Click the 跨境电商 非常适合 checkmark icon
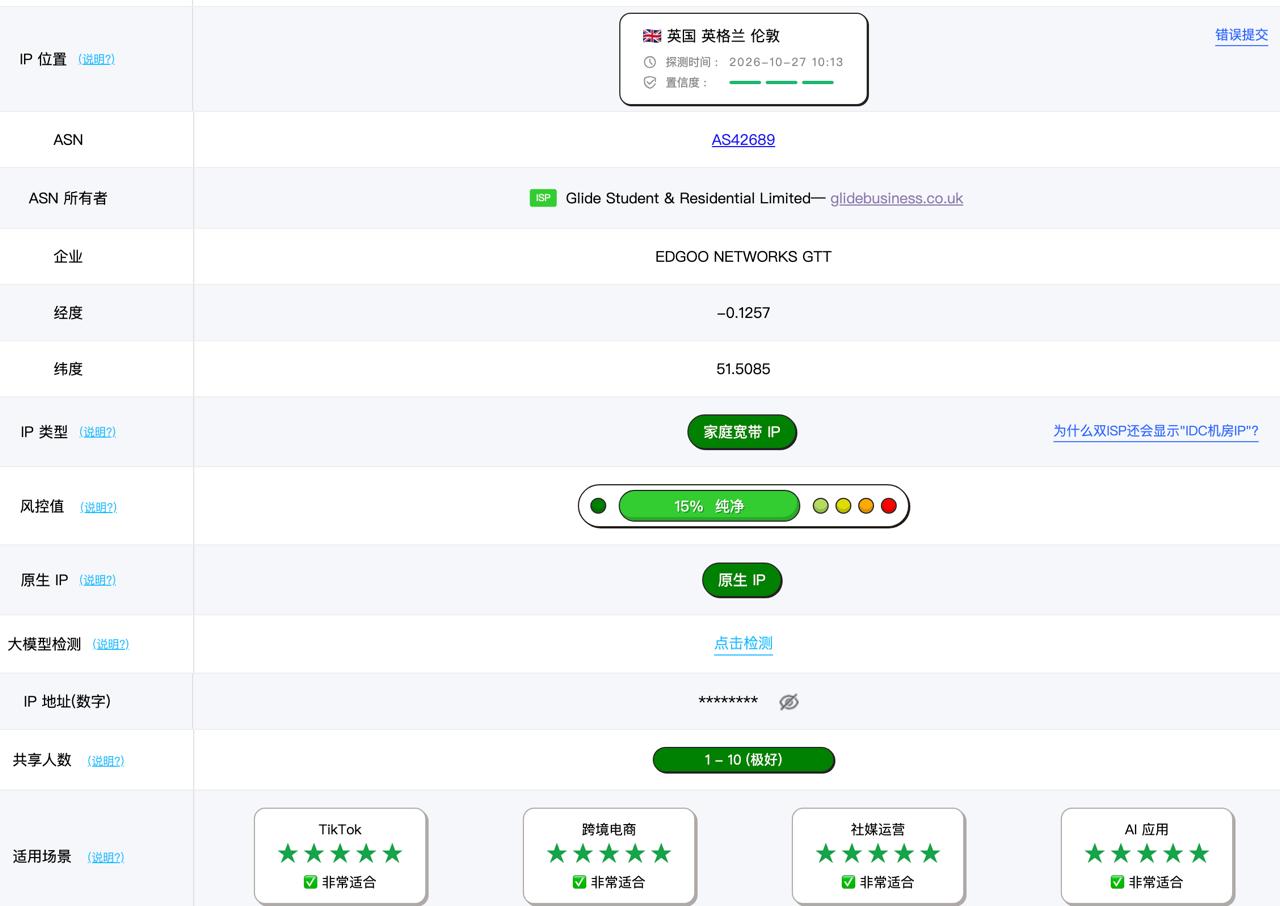This screenshot has height=906, width=1280. coord(579,882)
